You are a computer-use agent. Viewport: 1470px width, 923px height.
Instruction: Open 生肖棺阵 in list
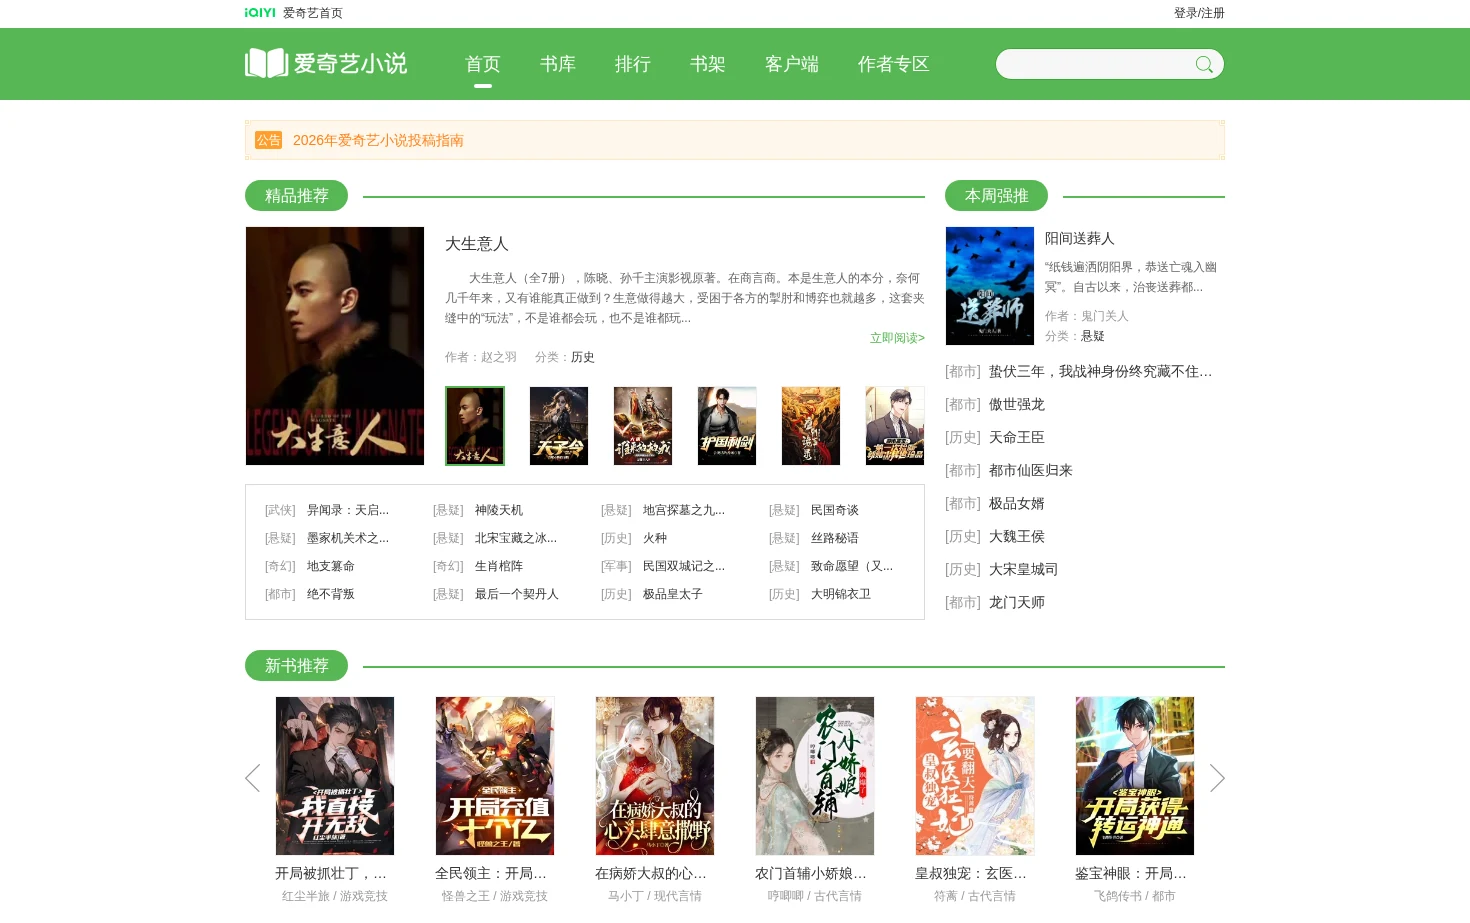click(499, 566)
